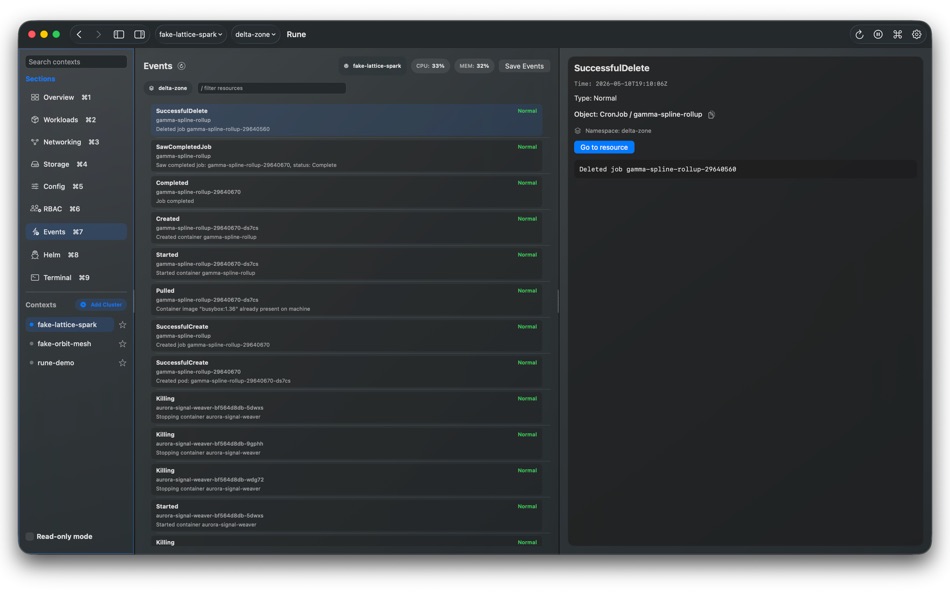Select Started event for aurora-signal-weaver-bf564d8db-5dwxs
This screenshot has width=950, height=594.
(347, 516)
